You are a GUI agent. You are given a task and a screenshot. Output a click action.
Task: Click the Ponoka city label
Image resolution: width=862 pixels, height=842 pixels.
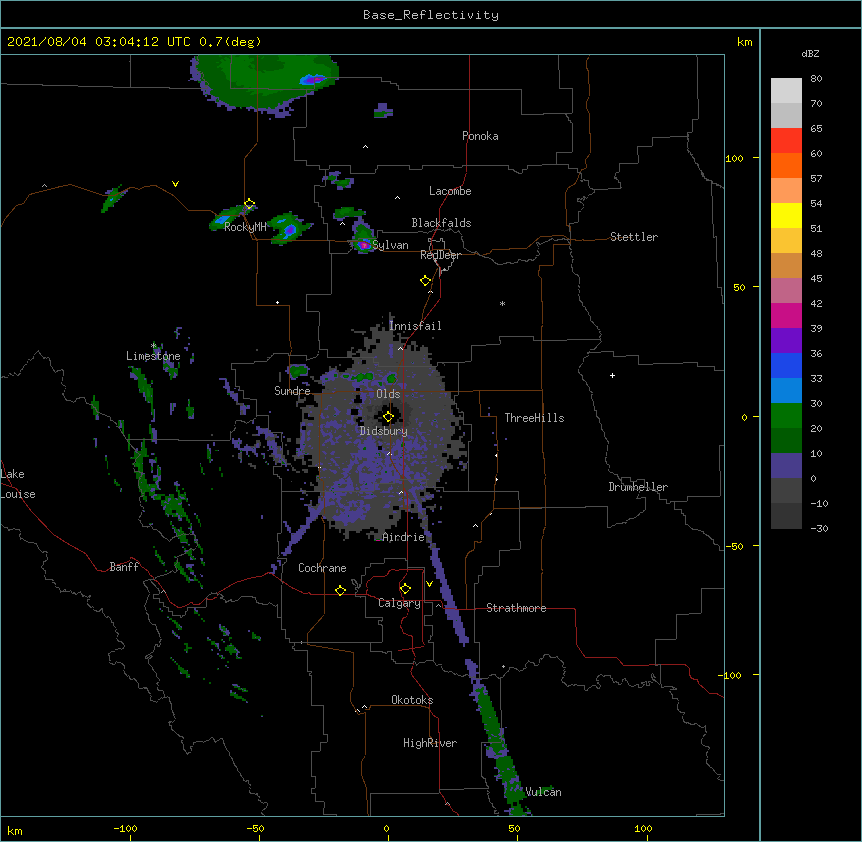point(480,136)
